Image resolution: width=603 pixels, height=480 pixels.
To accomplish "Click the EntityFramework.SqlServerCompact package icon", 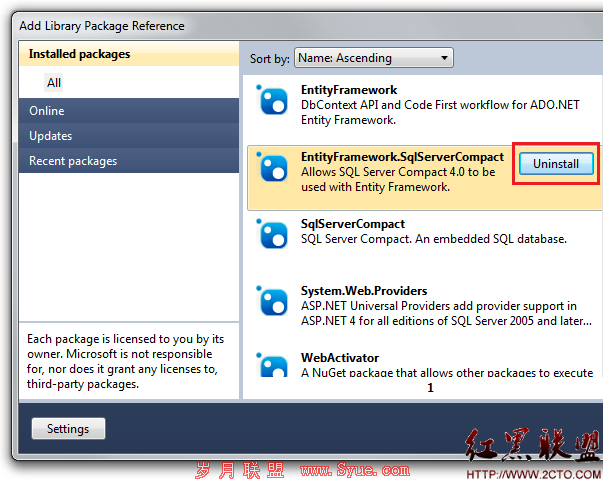I will (x=273, y=168).
